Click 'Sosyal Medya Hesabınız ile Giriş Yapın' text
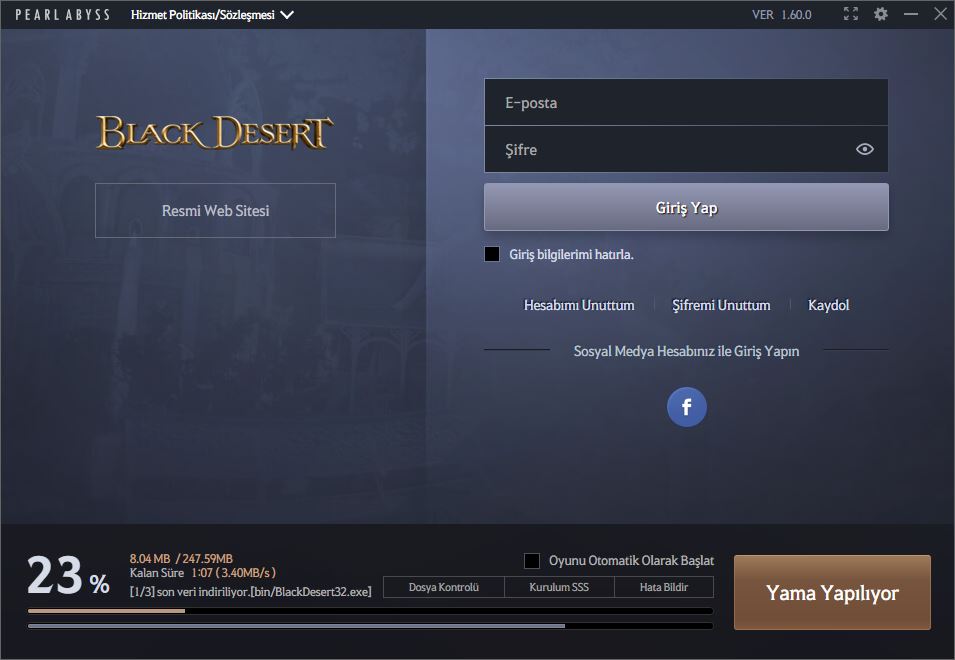Image resolution: width=955 pixels, height=660 pixels. click(686, 351)
